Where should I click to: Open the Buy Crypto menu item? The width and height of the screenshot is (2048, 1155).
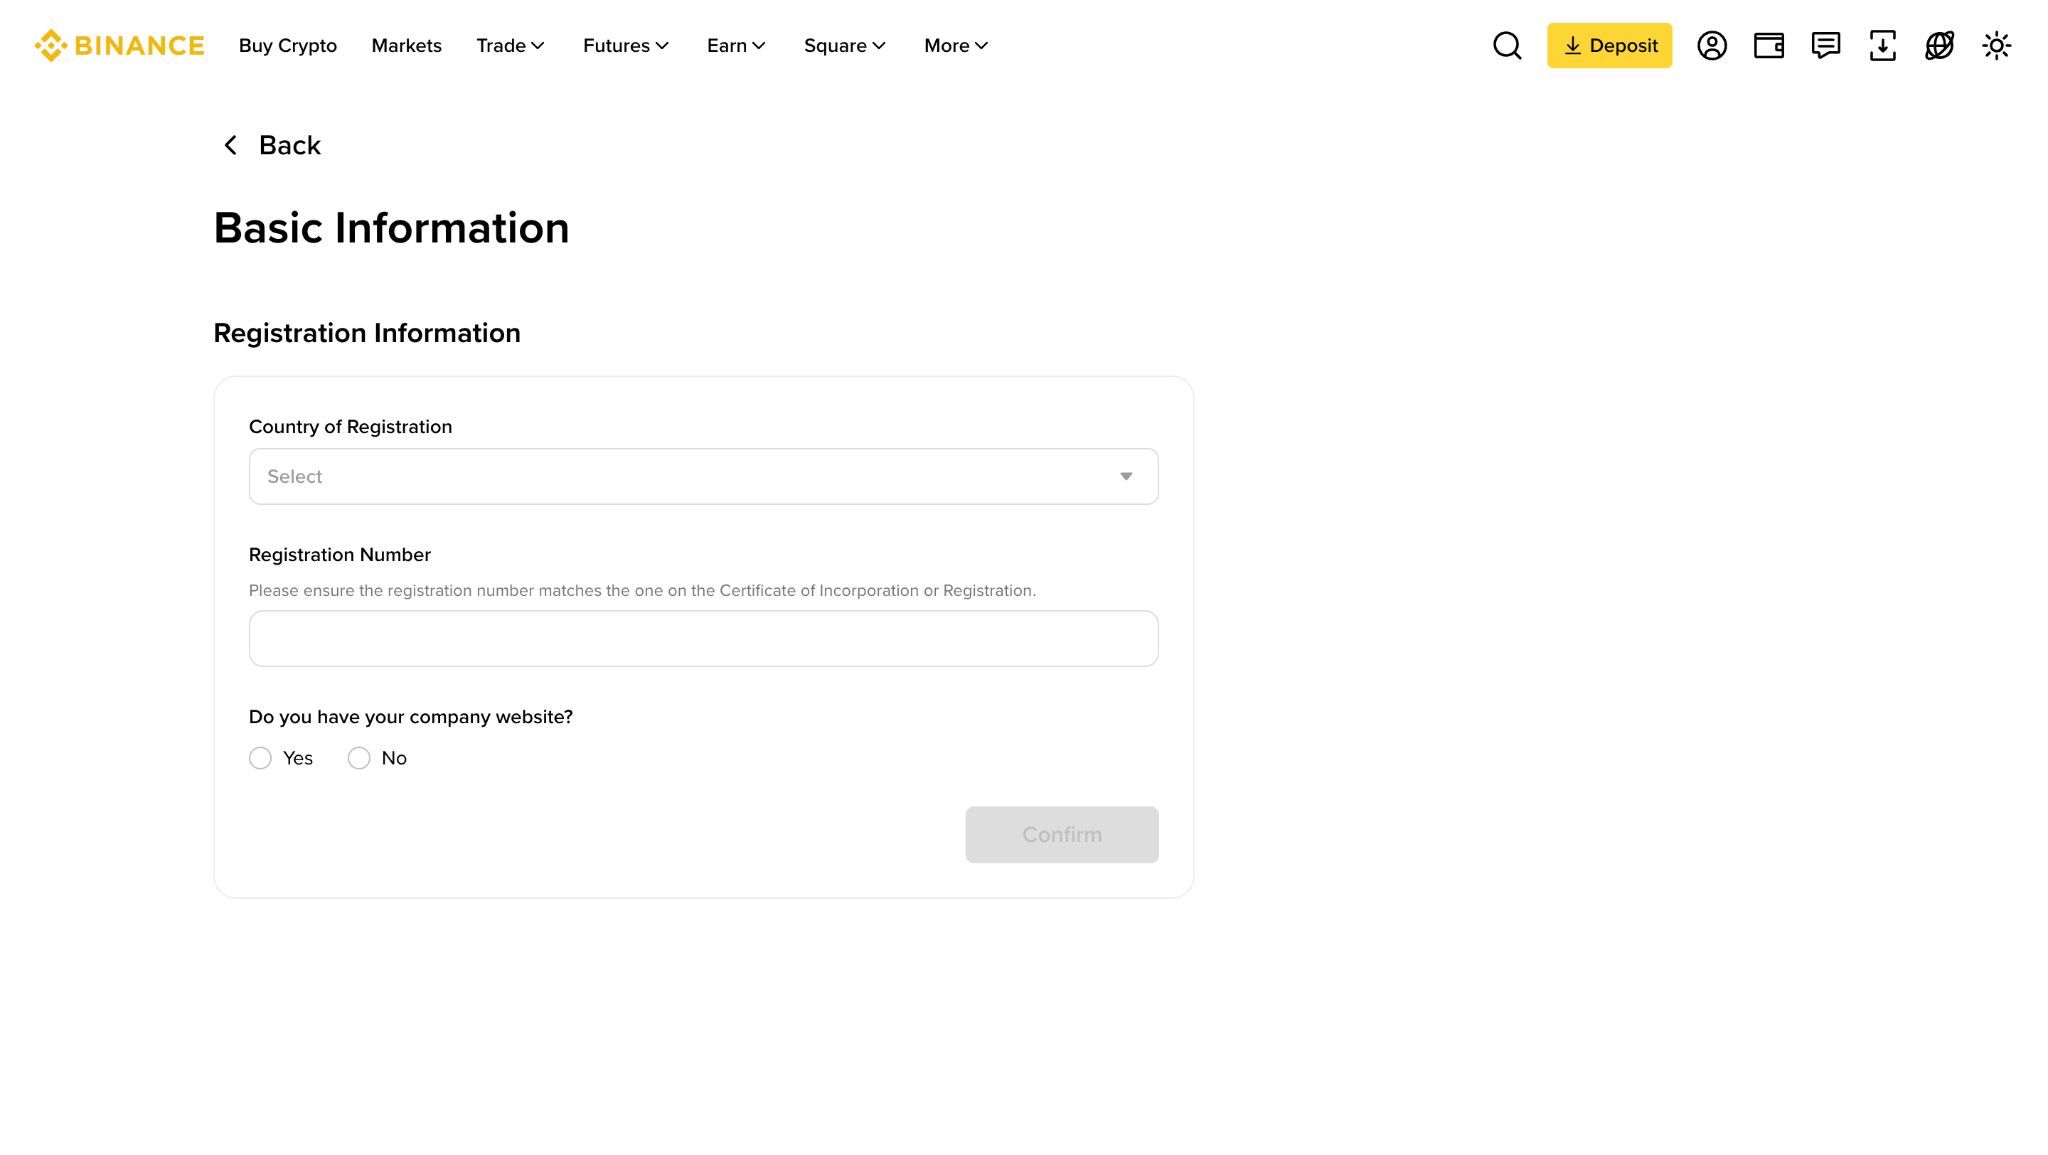click(x=288, y=46)
